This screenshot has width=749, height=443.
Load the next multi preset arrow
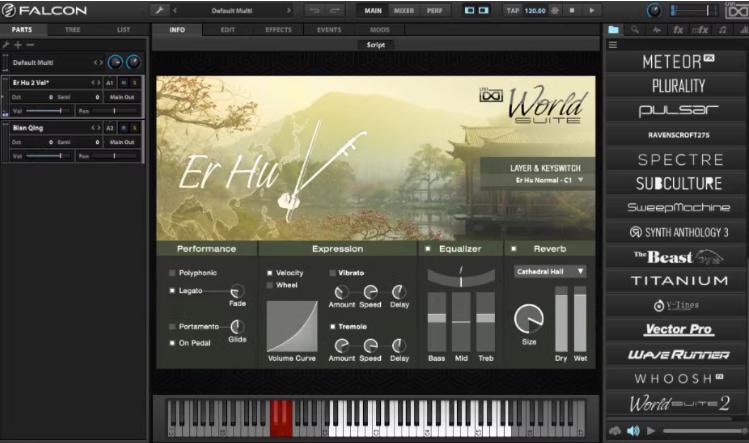click(289, 11)
